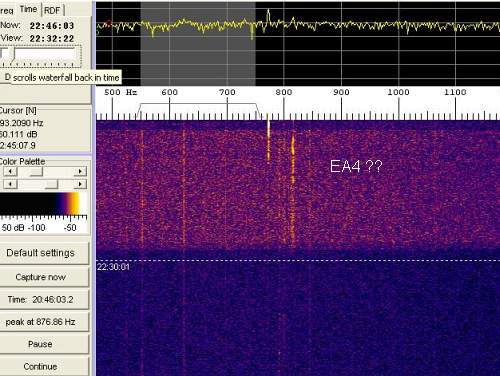The image size is (500, 376).
Task: Click the bright signal trace near 775 Hz
Action: click(268, 142)
